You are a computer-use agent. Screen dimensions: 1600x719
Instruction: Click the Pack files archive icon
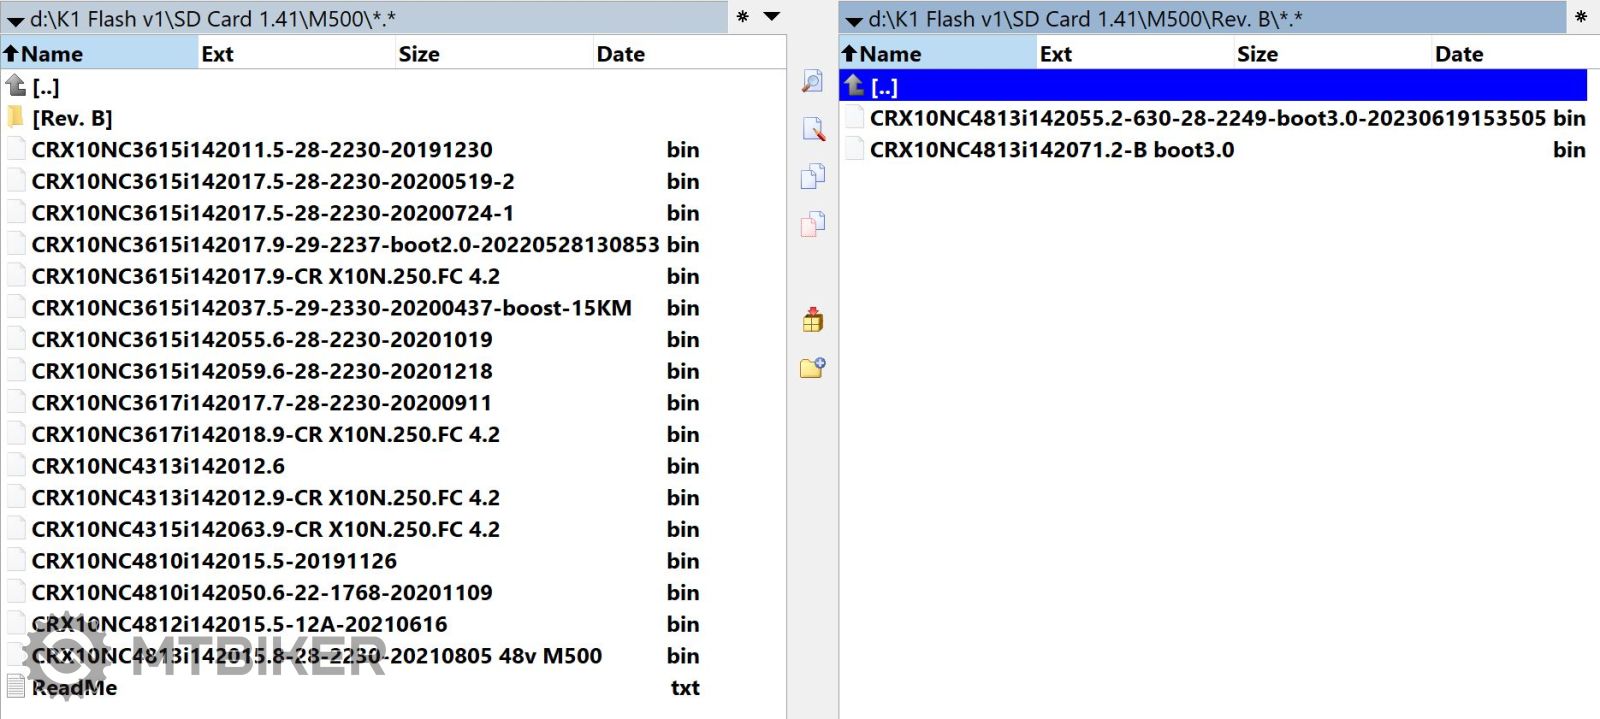click(812, 320)
